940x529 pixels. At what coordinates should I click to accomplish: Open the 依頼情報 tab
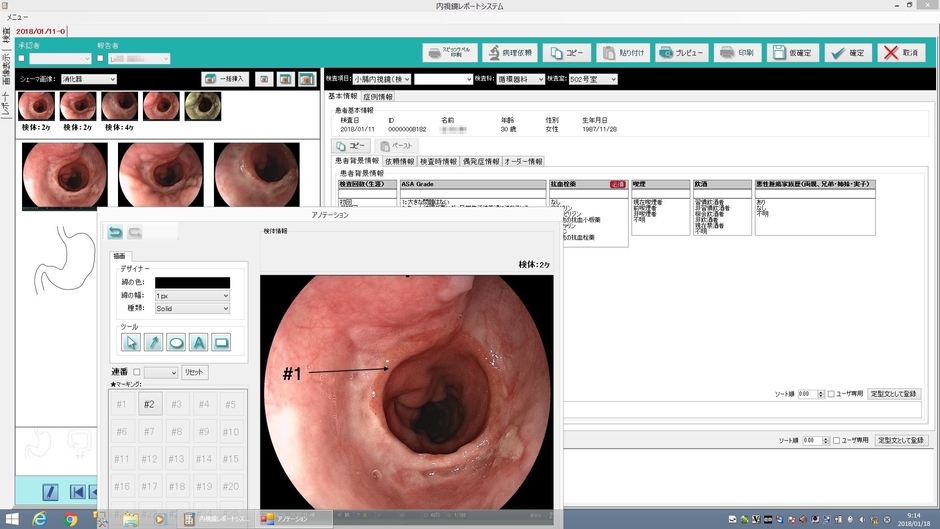coord(400,161)
